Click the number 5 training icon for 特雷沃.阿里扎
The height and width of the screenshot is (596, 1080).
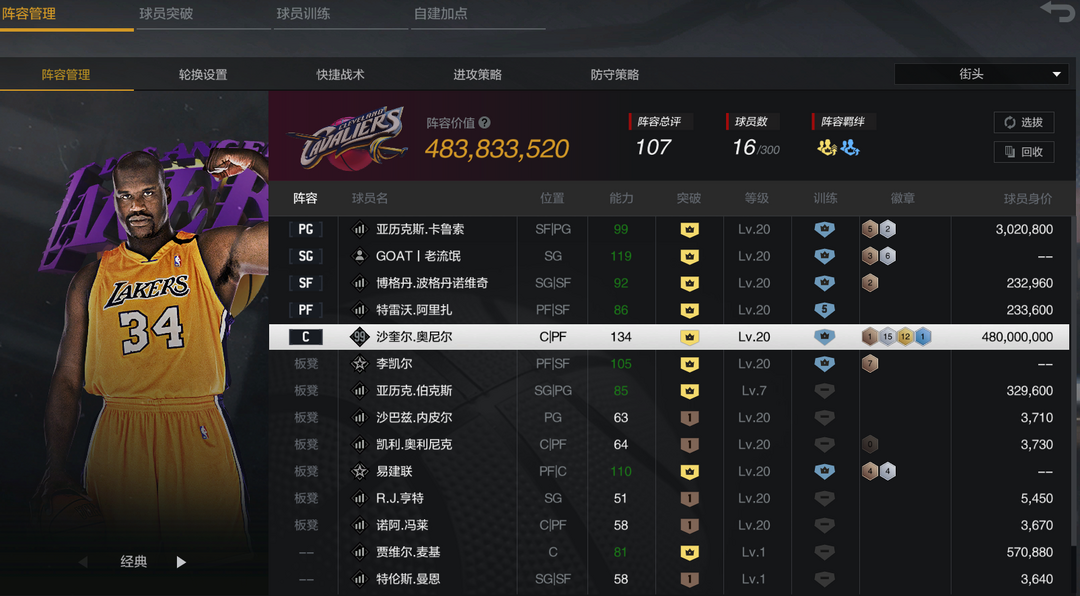824,309
